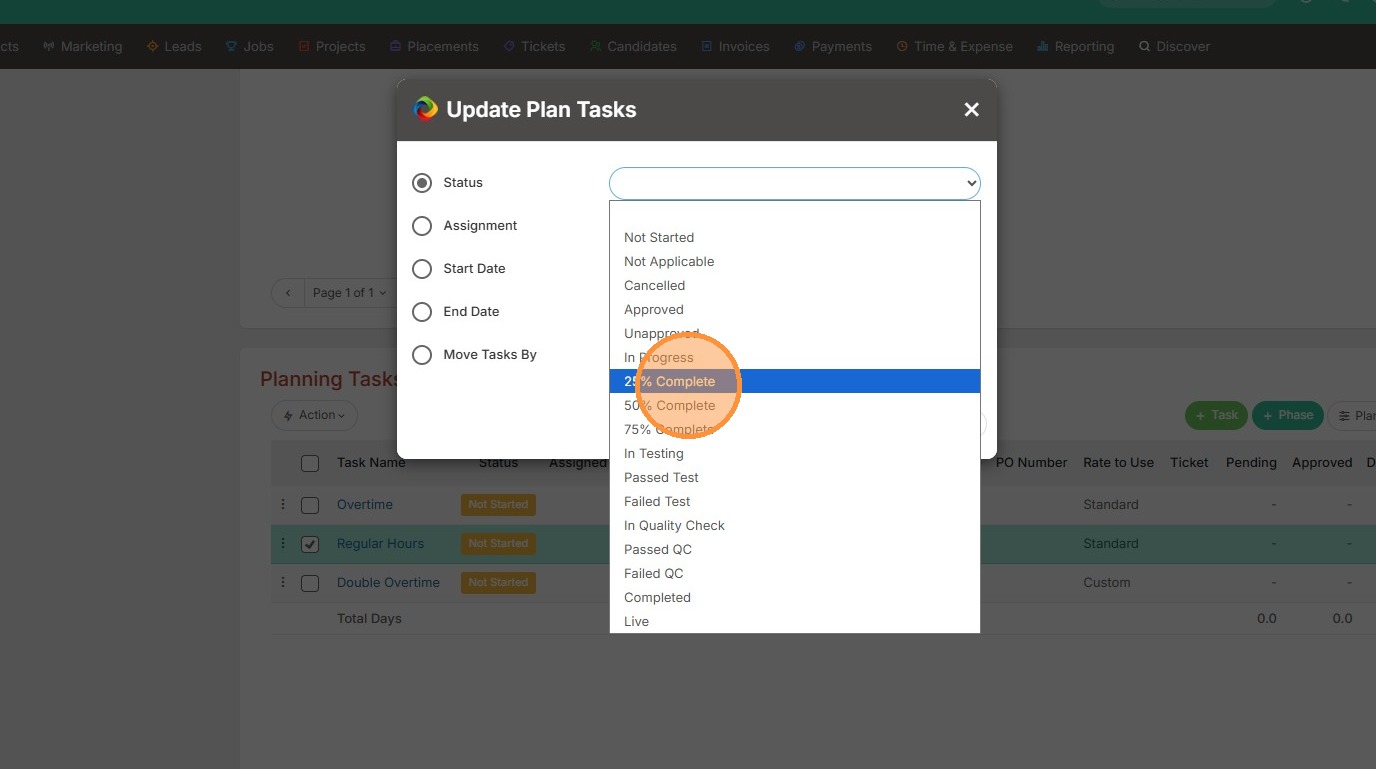The height and width of the screenshot is (769, 1376).
Task: Select 'Approved' status option
Action: point(795,309)
